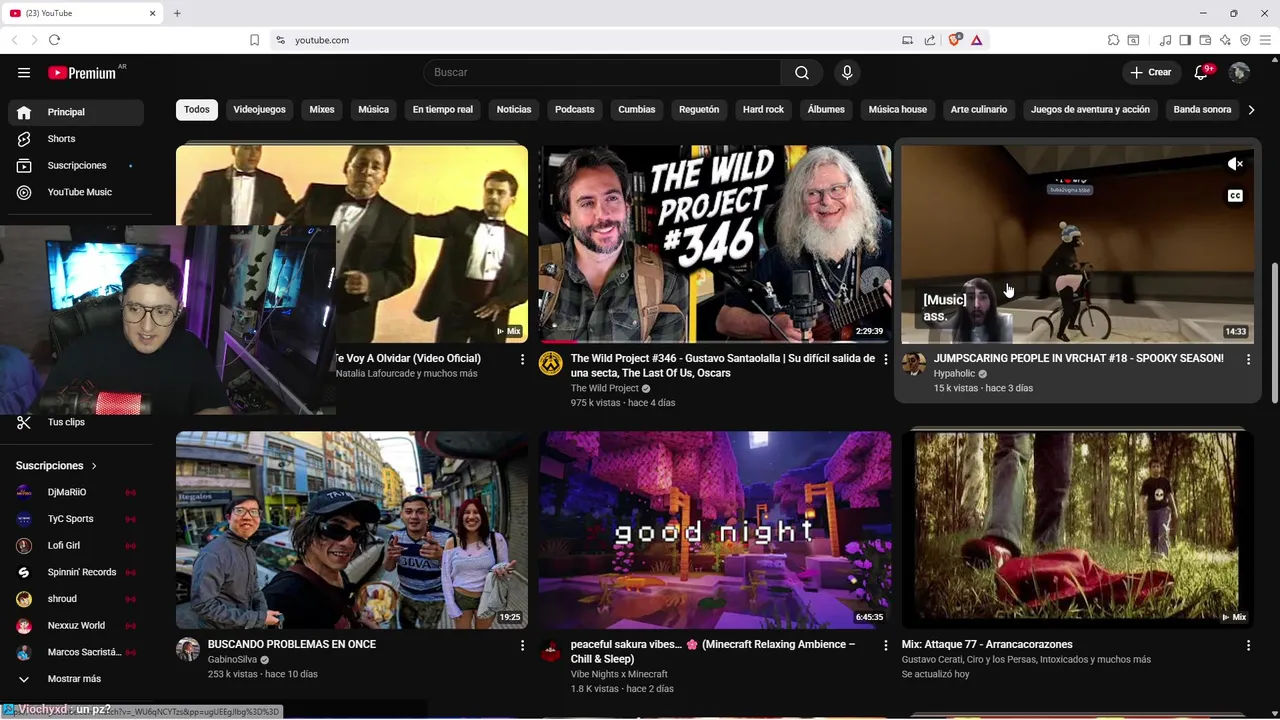
Task: Open the browser extensions puzzle icon
Action: [1113, 40]
